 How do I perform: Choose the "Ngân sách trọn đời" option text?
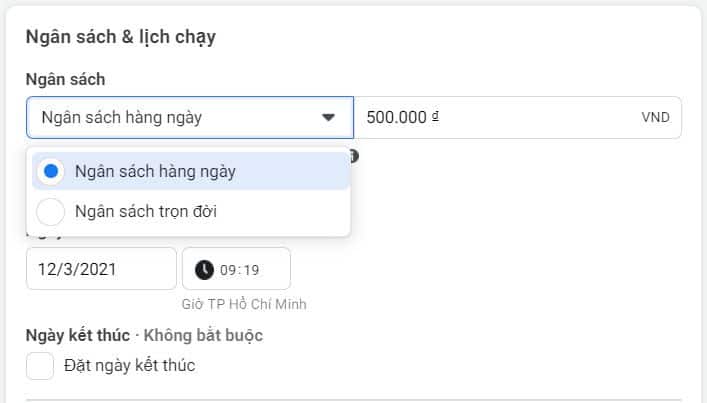coord(146,211)
